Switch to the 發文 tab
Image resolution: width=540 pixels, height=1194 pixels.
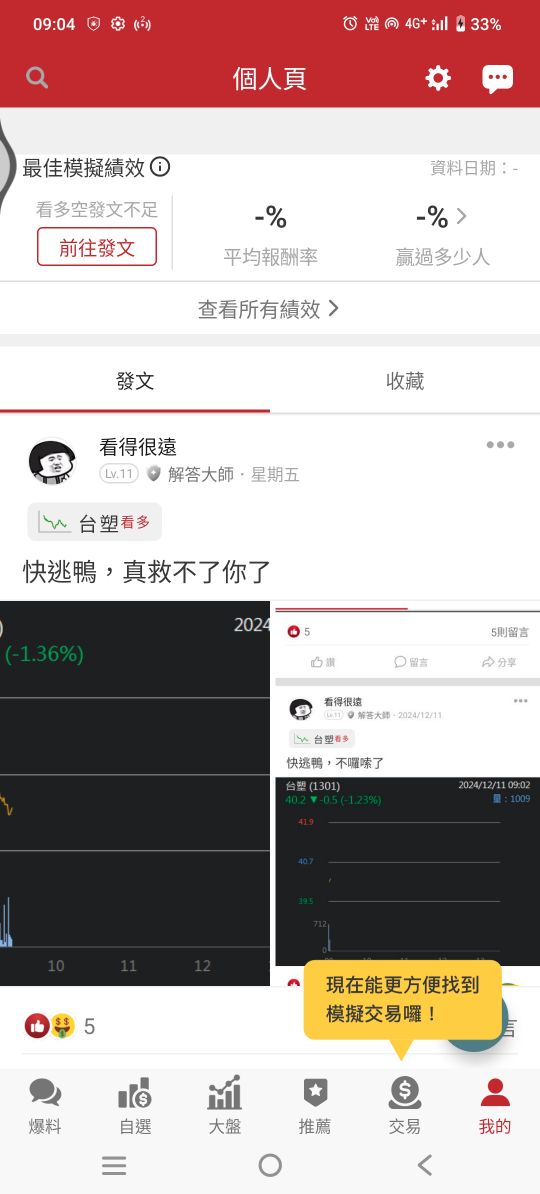pos(135,381)
